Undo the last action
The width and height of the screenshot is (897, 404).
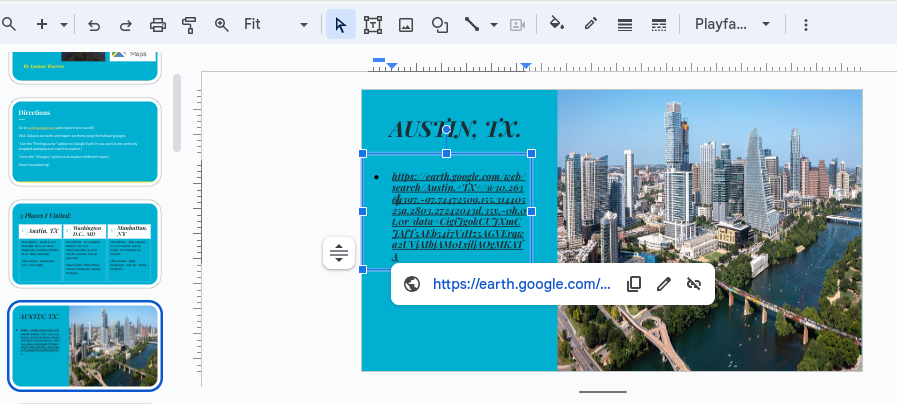(x=94, y=25)
